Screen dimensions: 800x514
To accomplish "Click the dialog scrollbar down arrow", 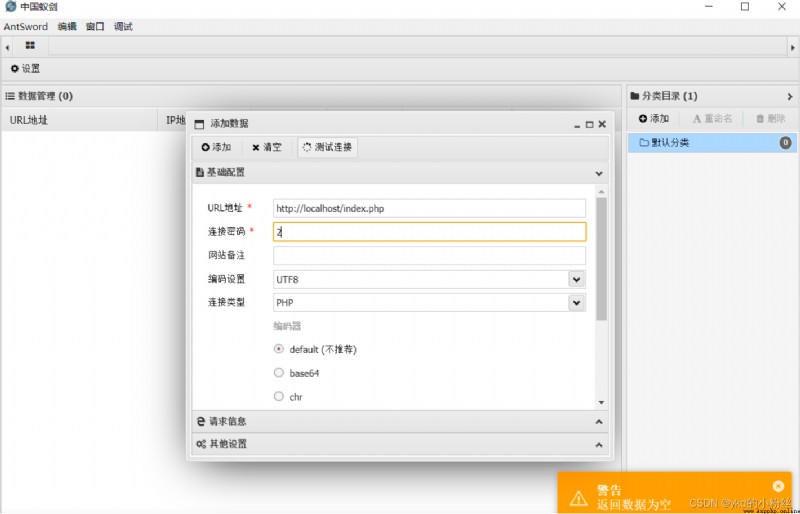I will (601, 403).
